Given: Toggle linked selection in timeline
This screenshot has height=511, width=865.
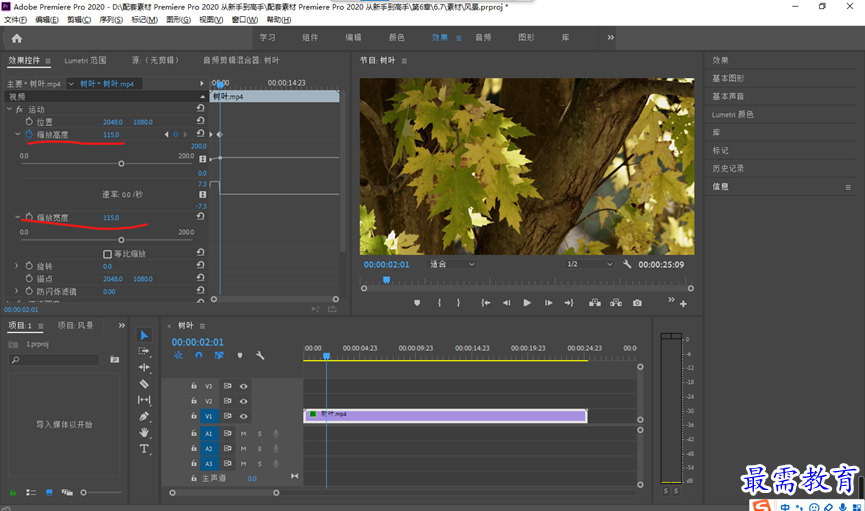Looking at the screenshot, I should [219, 356].
